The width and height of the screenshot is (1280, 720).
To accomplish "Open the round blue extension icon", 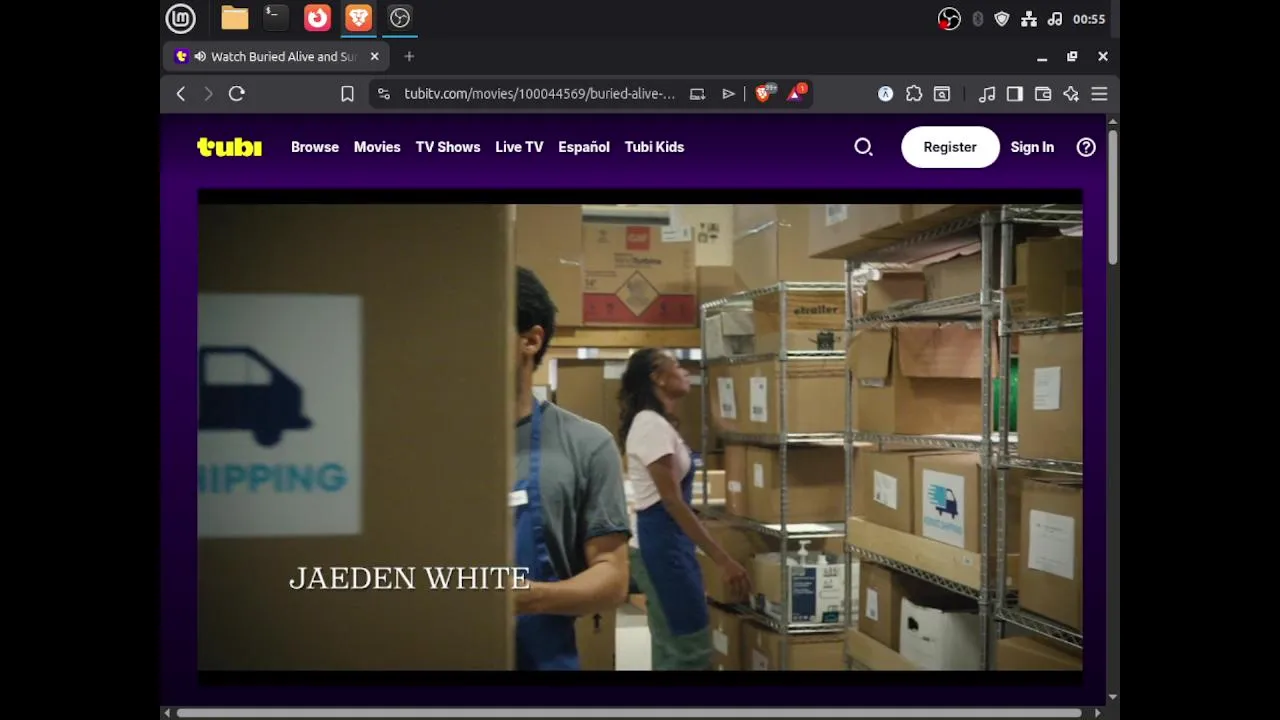I will point(885,94).
